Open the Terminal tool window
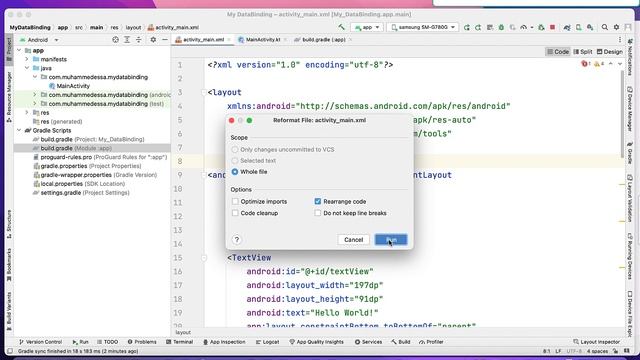Viewport: 640px width, 360px height. [180, 342]
